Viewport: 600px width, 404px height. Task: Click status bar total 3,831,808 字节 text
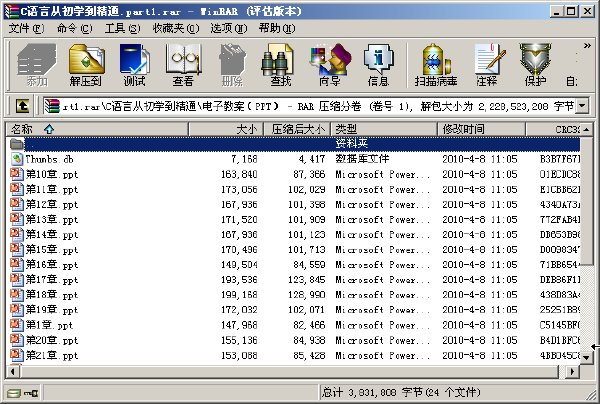click(399, 392)
